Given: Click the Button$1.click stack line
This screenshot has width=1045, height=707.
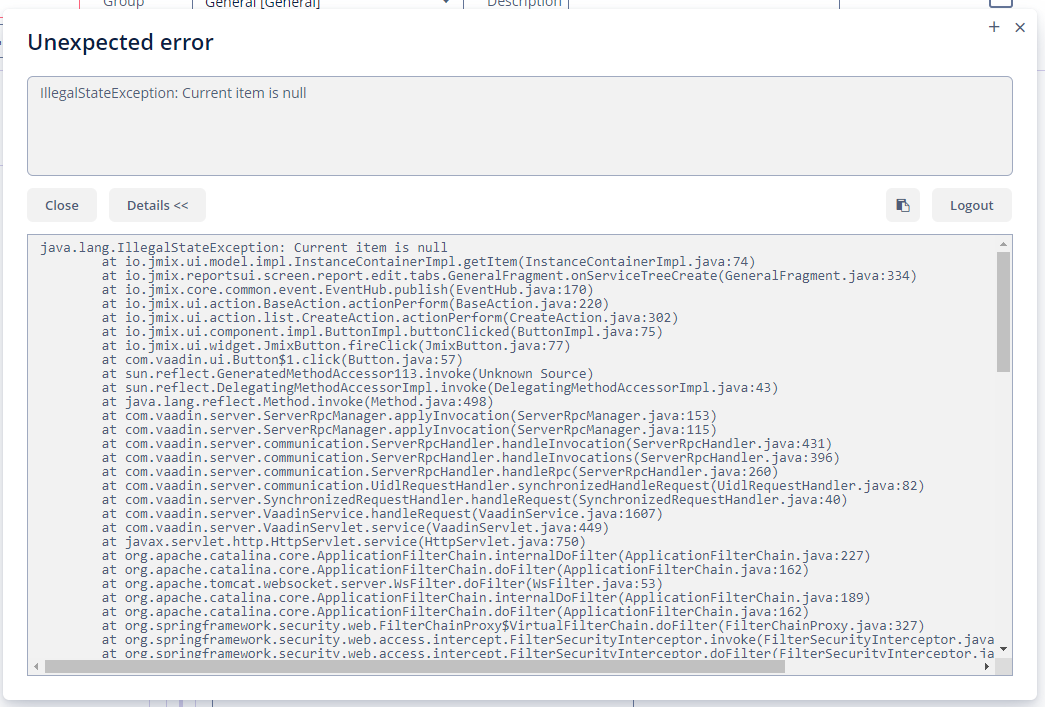Looking at the screenshot, I should tap(282, 360).
